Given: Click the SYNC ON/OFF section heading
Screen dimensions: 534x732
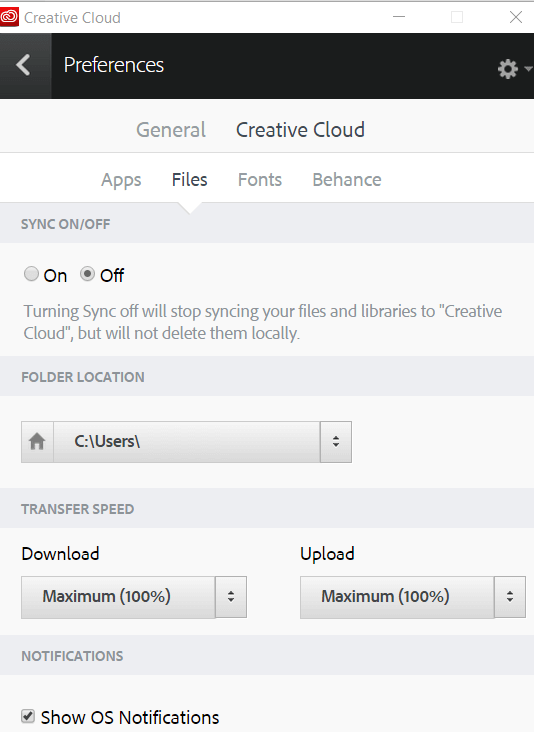Looking at the screenshot, I should [x=66, y=224].
